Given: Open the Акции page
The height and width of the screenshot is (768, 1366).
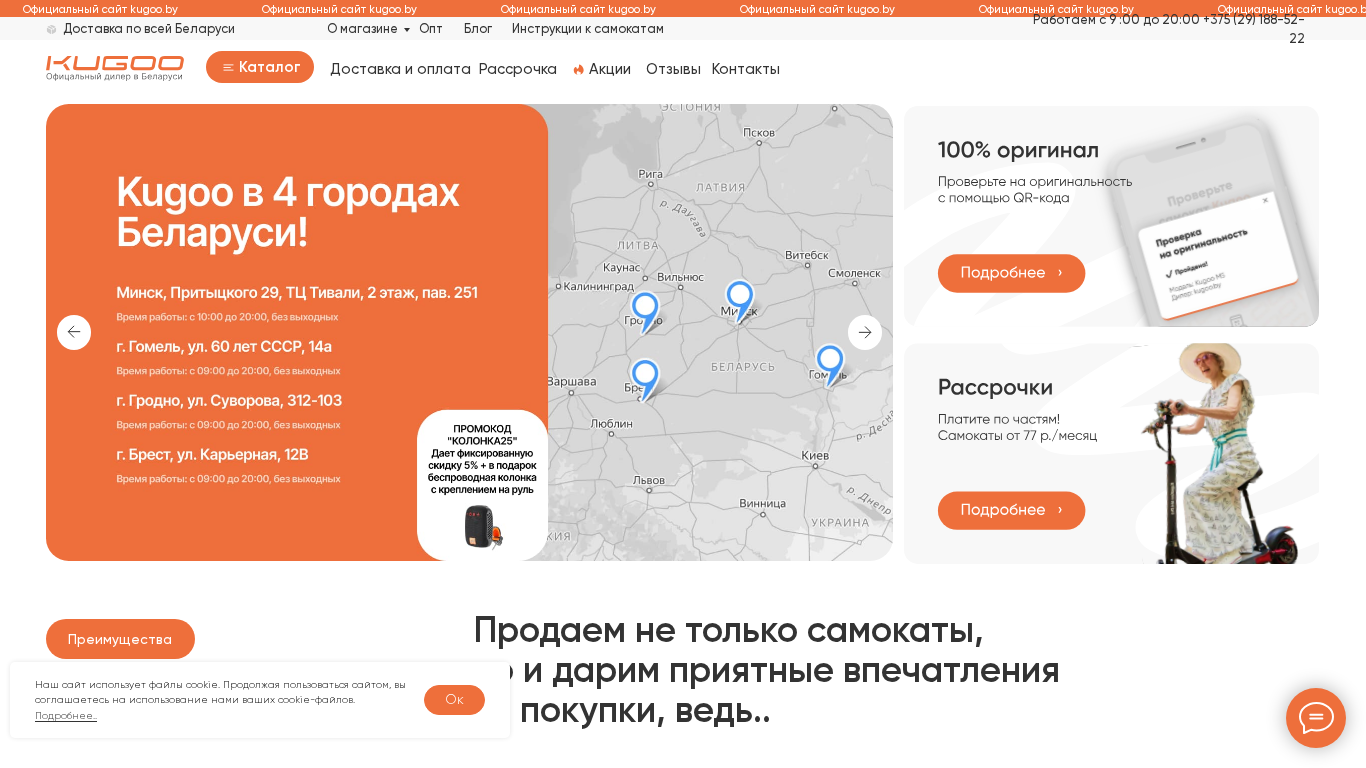Looking at the screenshot, I should coord(602,69).
